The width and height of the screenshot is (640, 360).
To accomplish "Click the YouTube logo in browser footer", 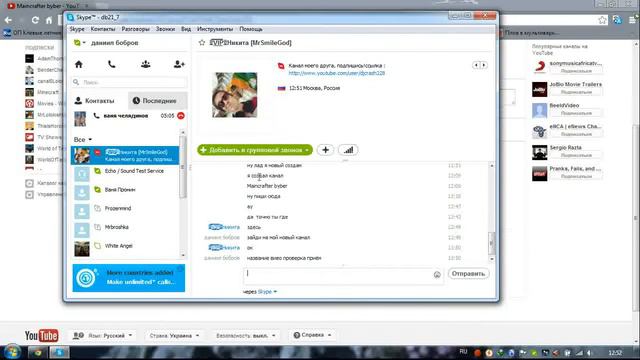I will pos(41,336).
